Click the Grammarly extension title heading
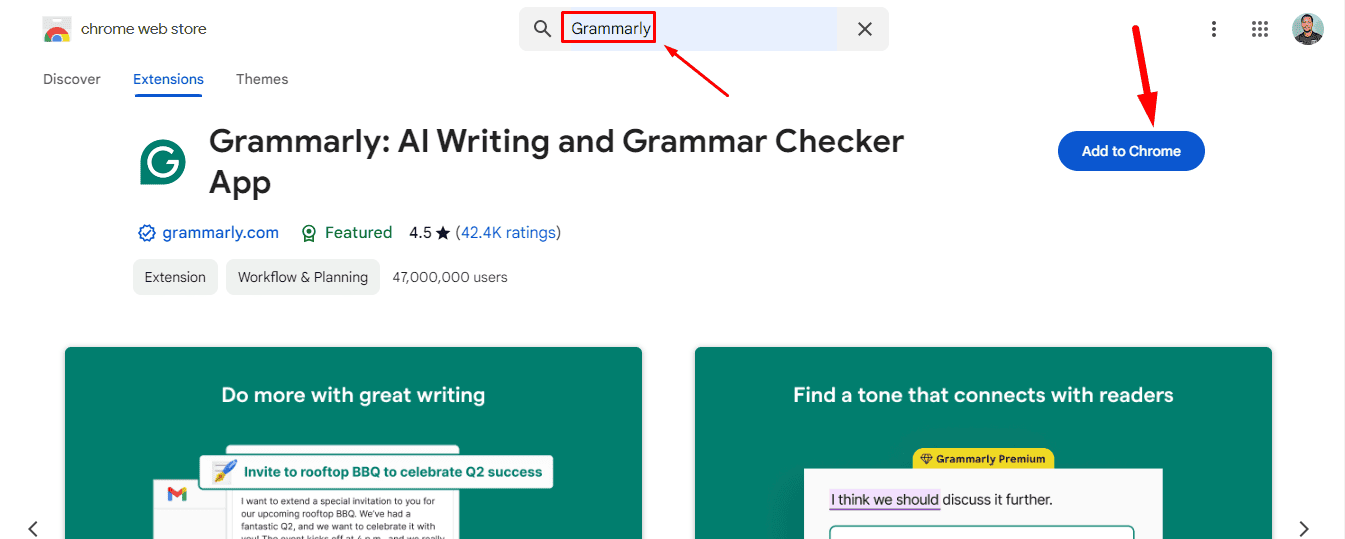Viewport: 1345px width, 539px height. tap(556, 162)
